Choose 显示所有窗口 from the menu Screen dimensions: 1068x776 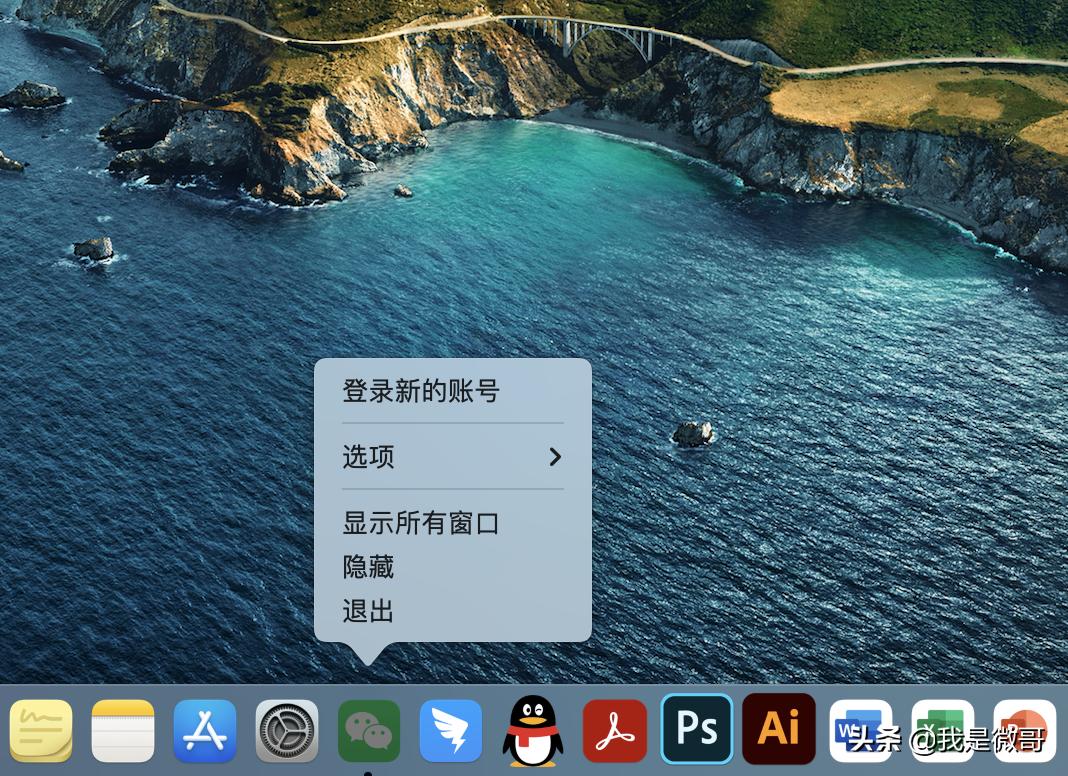click(x=421, y=523)
